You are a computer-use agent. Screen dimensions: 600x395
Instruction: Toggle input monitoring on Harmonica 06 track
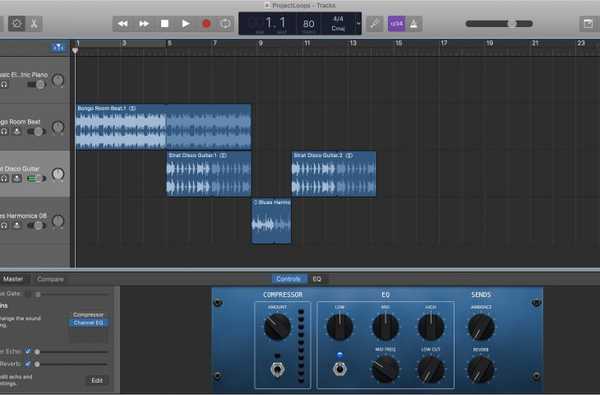point(17,226)
